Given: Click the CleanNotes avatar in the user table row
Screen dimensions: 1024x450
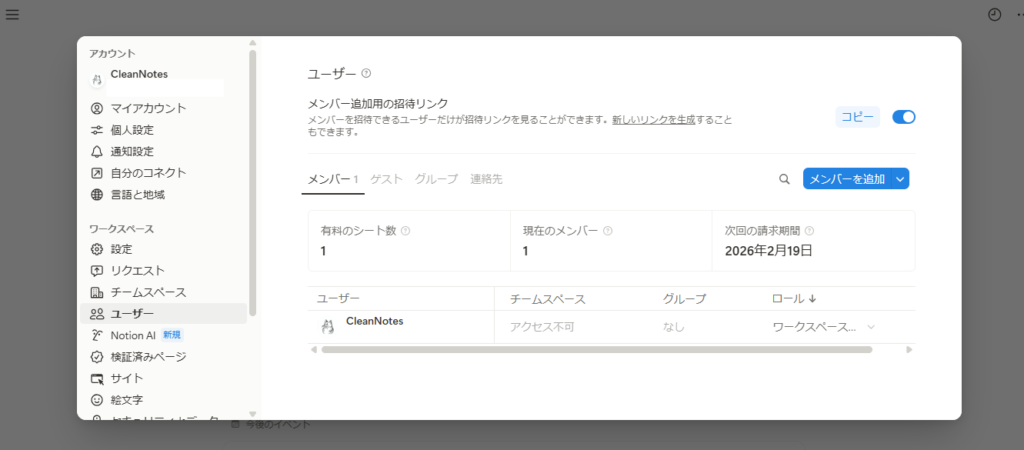Looking at the screenshot, I should point(328,327).
